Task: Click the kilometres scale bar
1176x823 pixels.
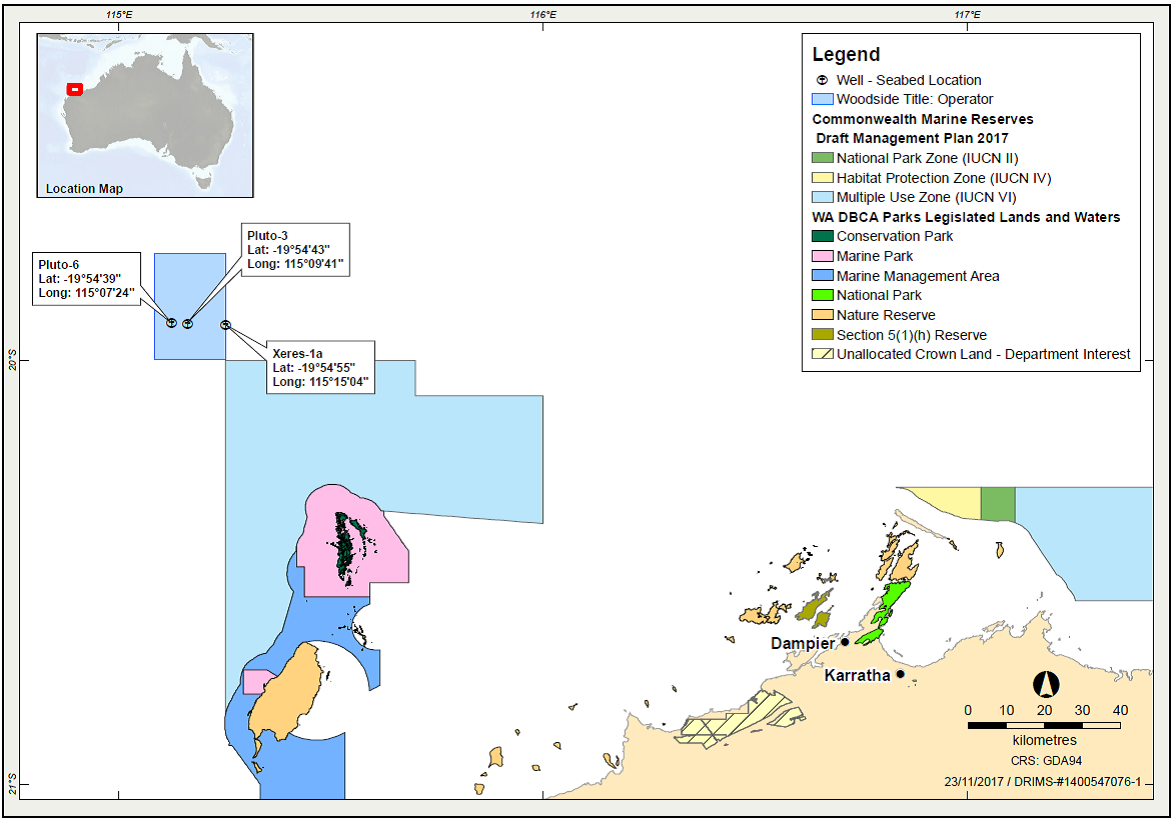Action: point(1043,724)
